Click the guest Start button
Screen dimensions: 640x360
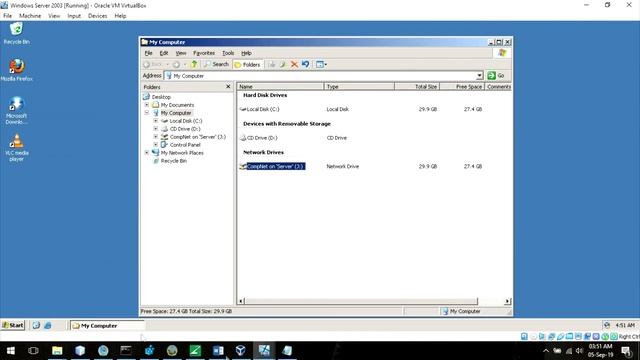click(13, 325)
